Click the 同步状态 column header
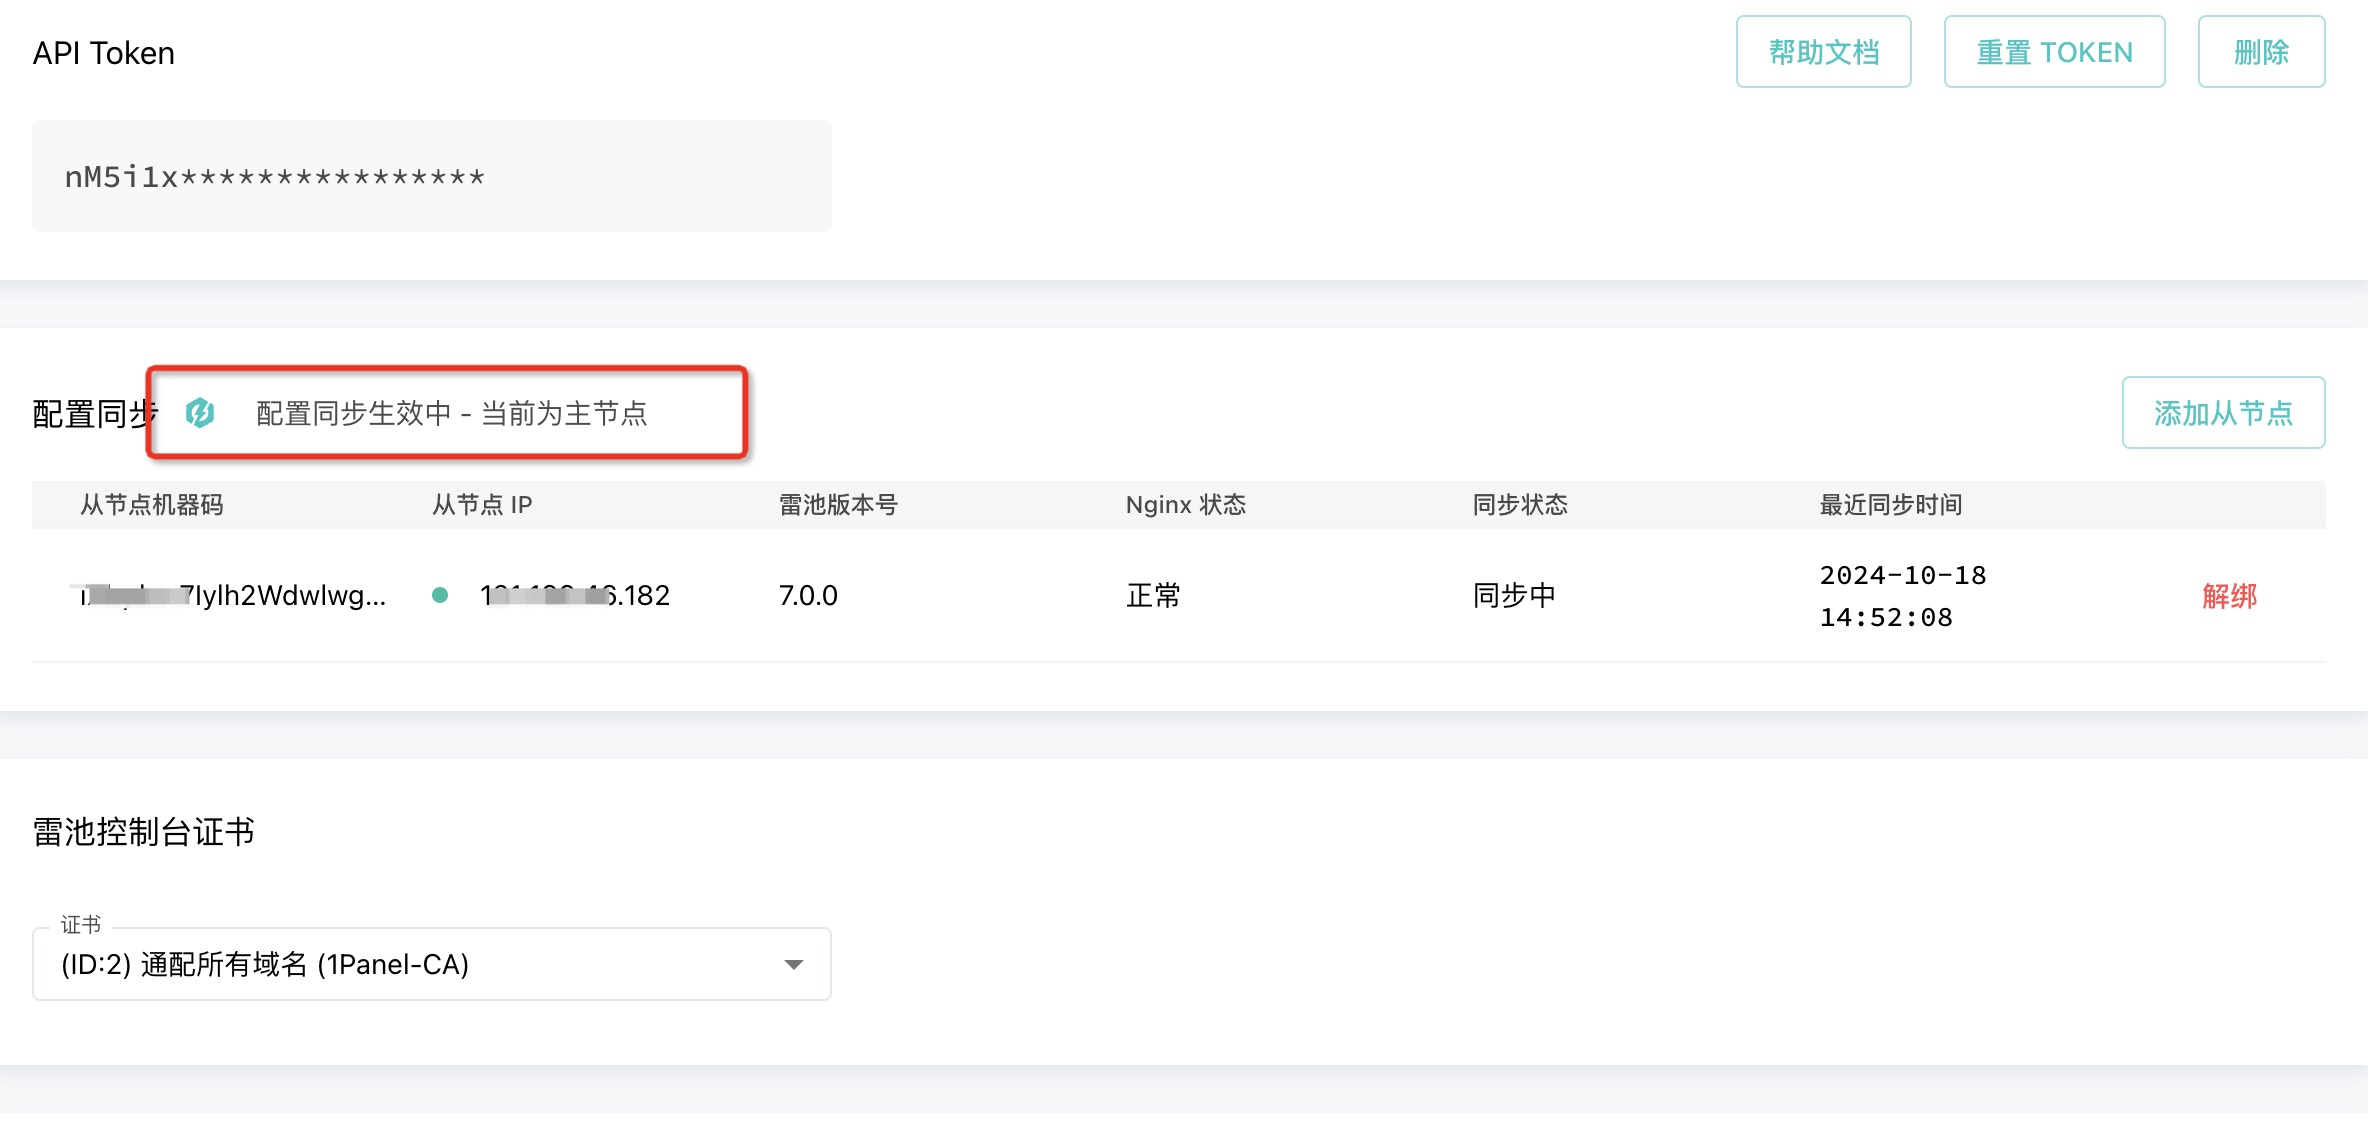Viewport: 2368px width, 1138px height. click(1519, 505)
